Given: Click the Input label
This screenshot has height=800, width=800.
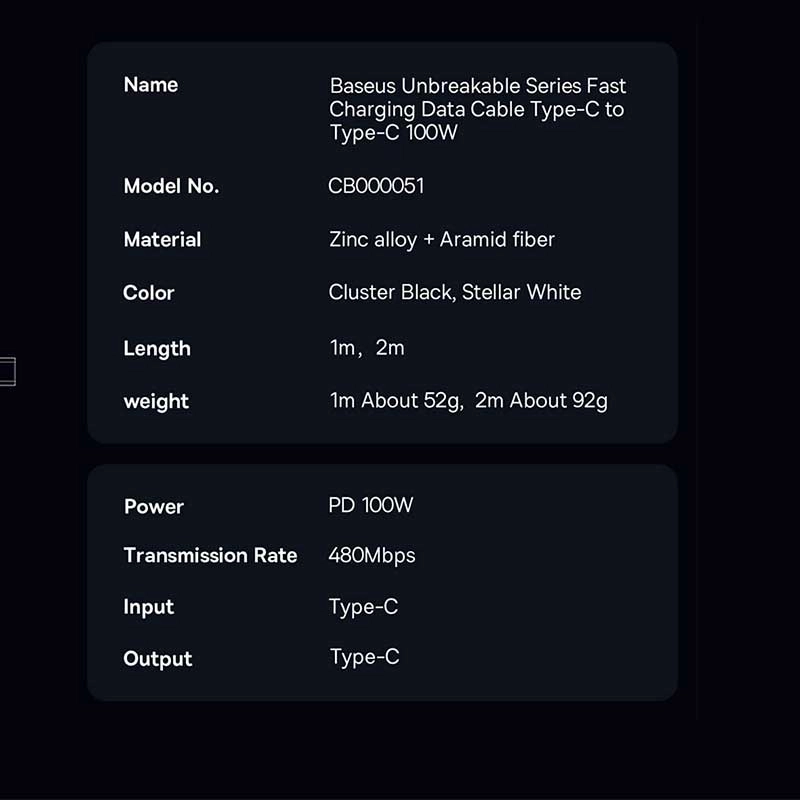Looking at the screenshot, I should coord(149,608).
